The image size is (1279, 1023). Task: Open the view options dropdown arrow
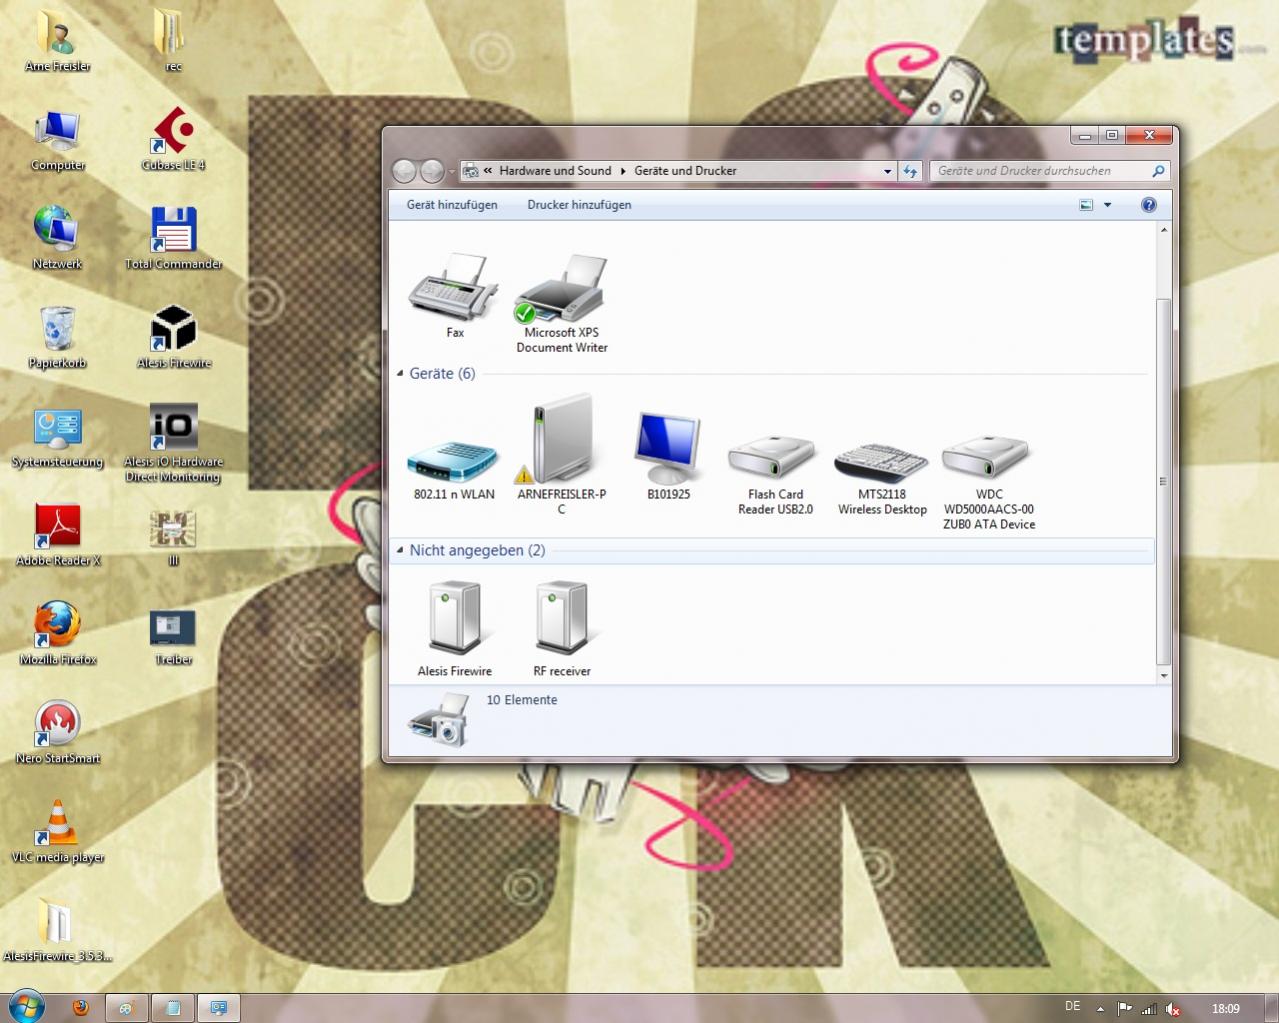[x=1107, y=205]
